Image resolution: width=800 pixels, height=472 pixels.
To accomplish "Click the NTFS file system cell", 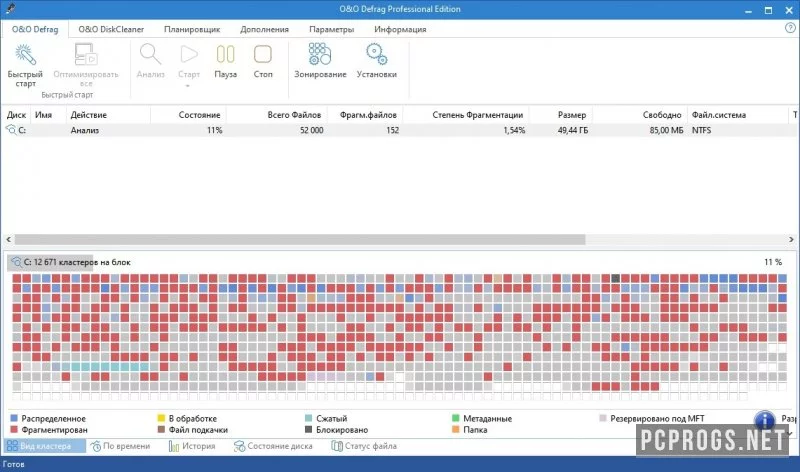I will tap(701, 130).
